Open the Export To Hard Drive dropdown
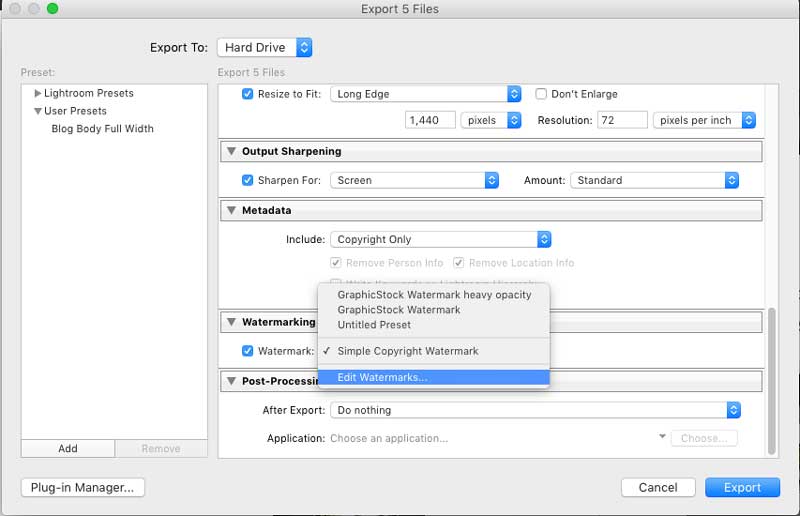800x516 pixels. 266,47
